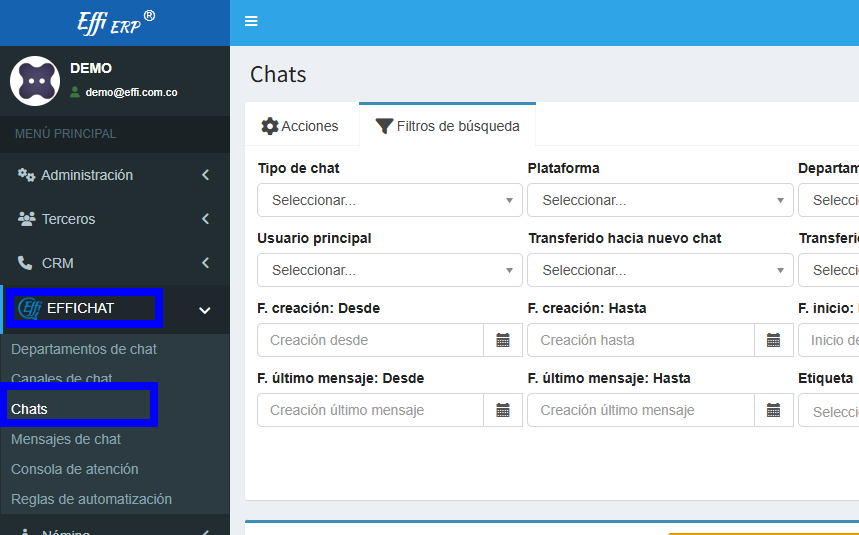The height and width of the screenshot is (535, 859).
Task: Focus F. último mensaje: Hasta field
Action: (641, 410)
